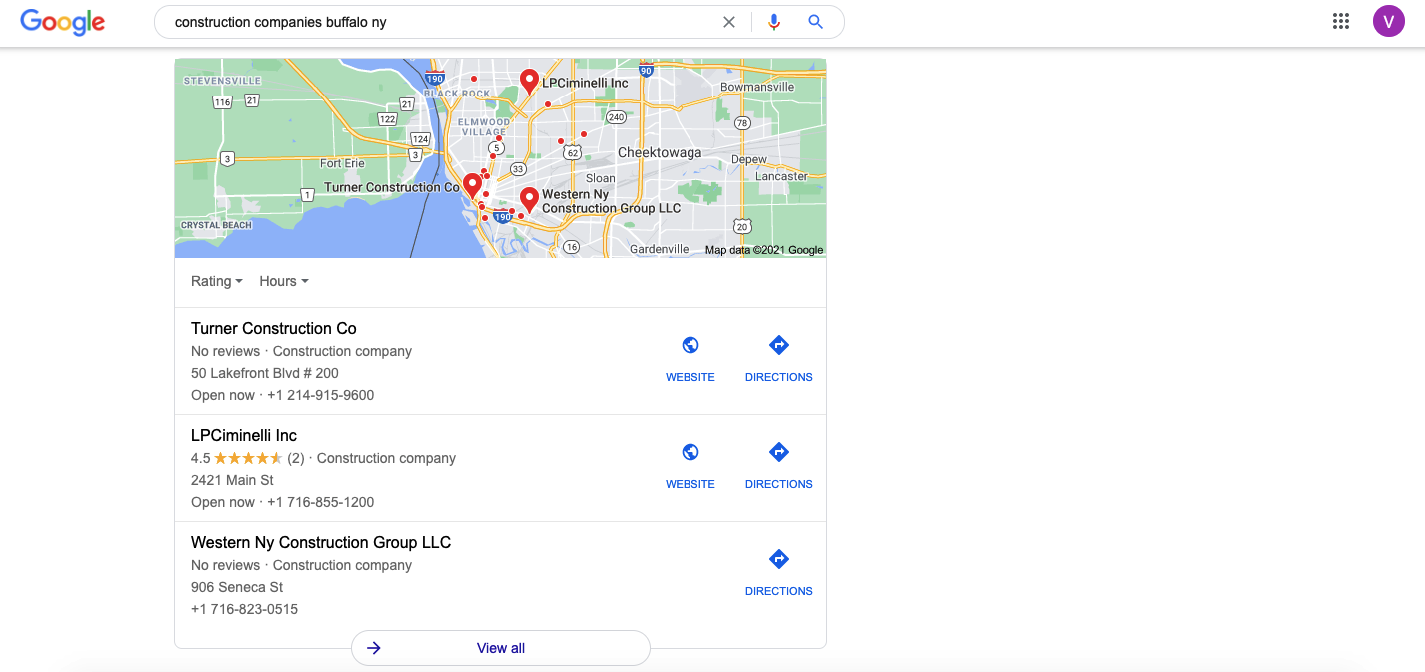Viewport: 1425px width, 672px height.
Task: Open the account avatar V
Action: coord(1388,21)
